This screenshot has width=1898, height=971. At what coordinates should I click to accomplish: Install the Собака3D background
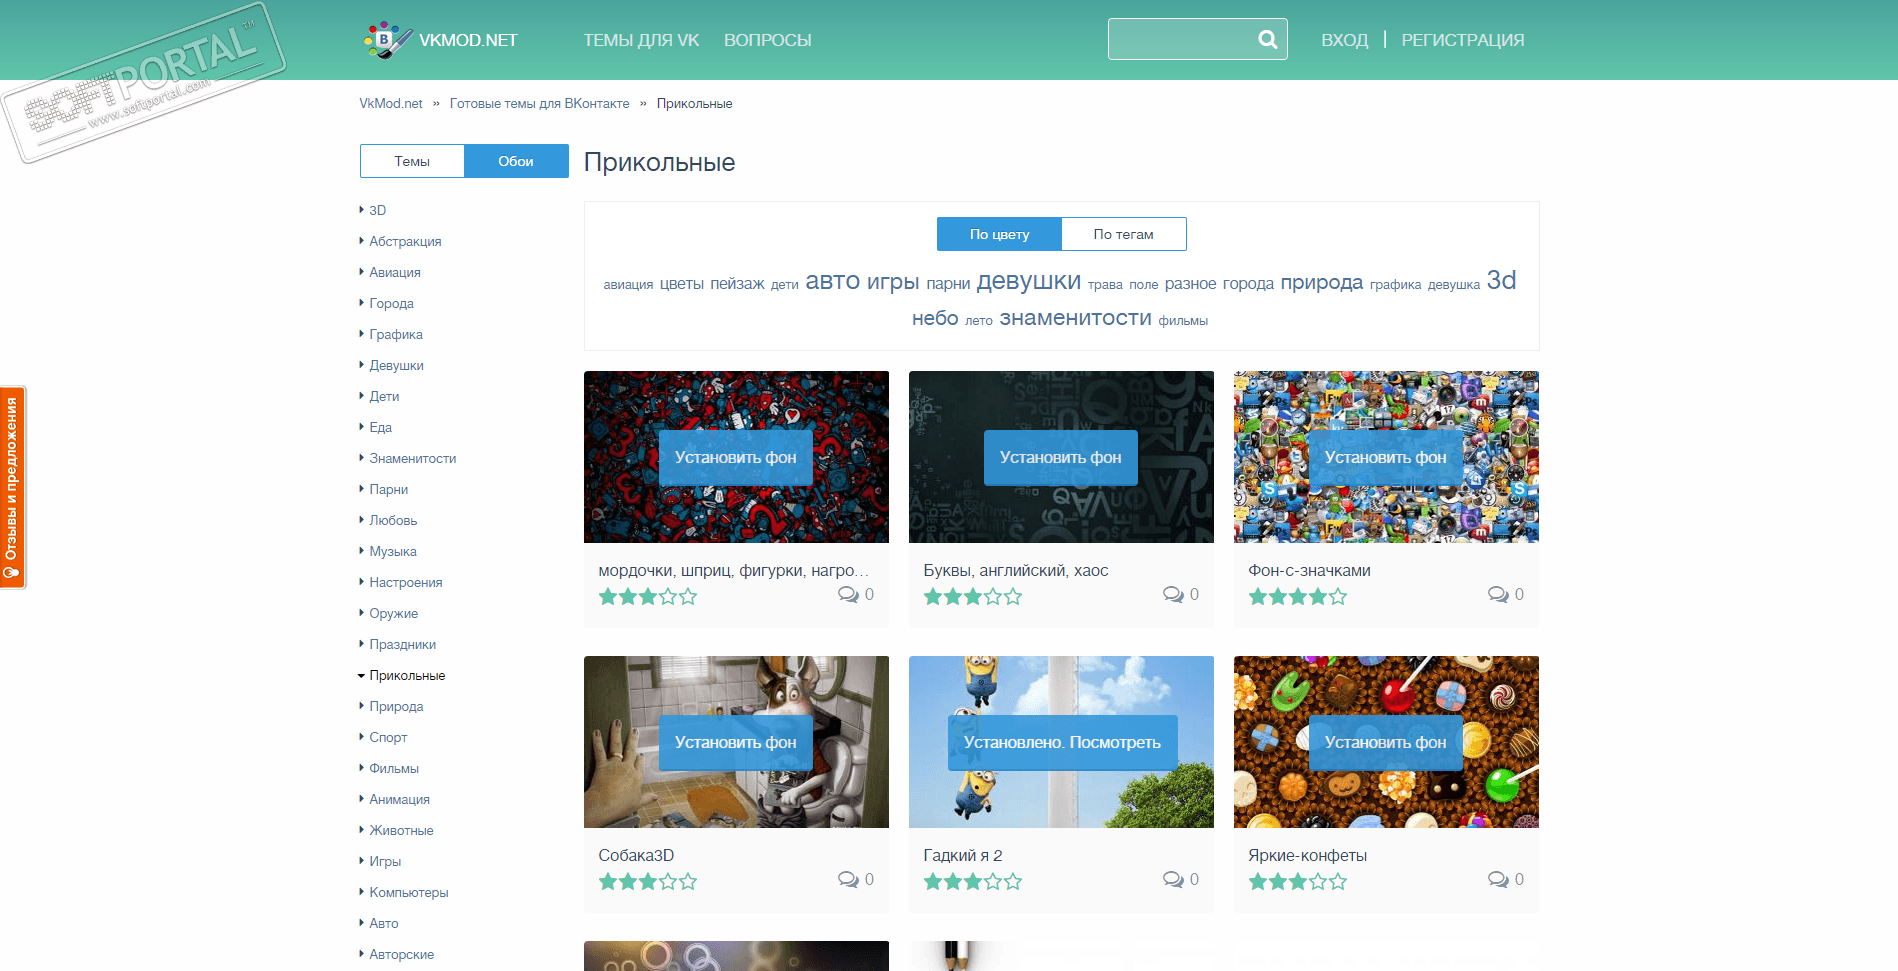coord(736,743)
